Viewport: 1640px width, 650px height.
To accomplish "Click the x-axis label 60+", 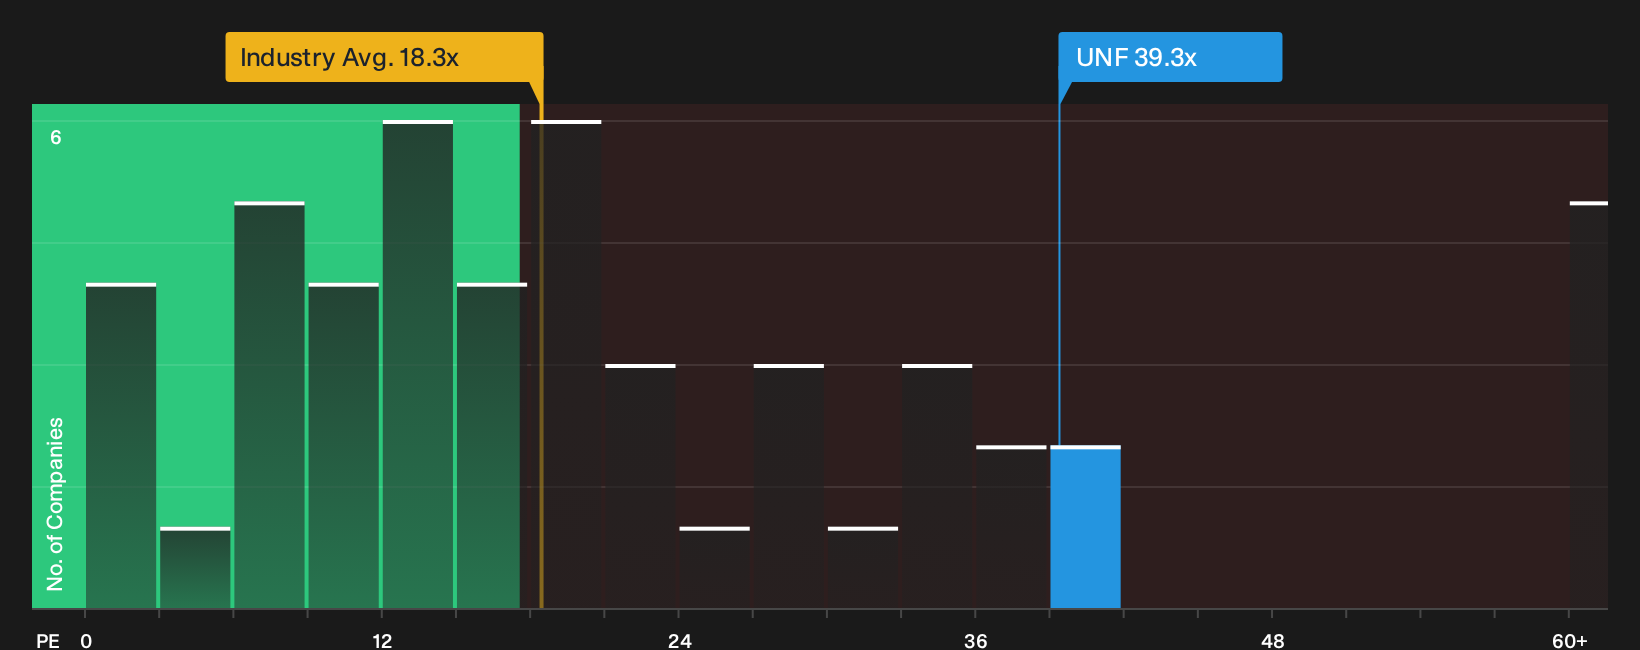I will [x=1570, y=641].
